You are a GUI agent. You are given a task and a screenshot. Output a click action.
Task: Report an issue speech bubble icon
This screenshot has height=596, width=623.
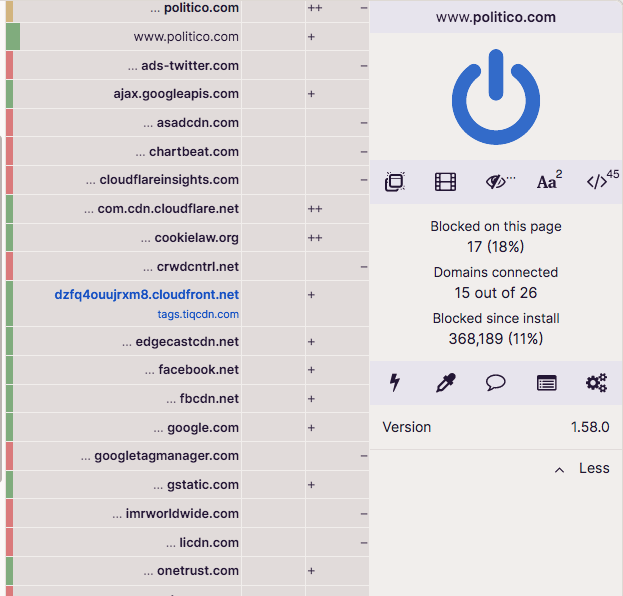[x=495, y=383]
